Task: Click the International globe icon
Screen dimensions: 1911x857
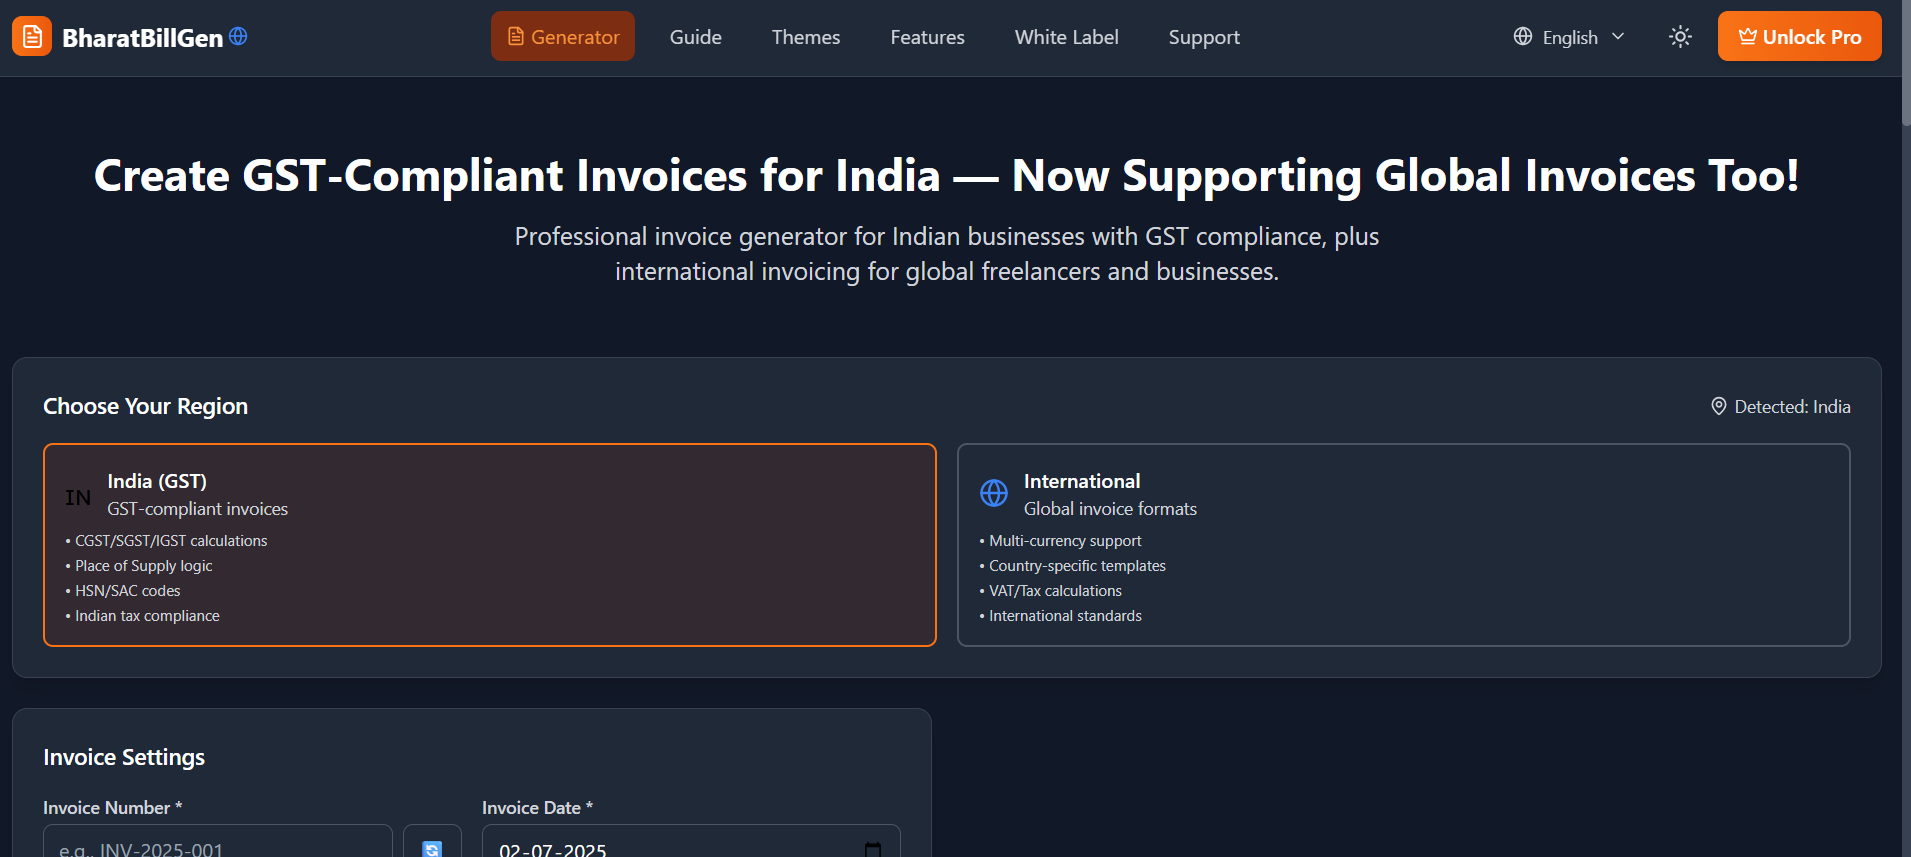Action: pos(994,493)
